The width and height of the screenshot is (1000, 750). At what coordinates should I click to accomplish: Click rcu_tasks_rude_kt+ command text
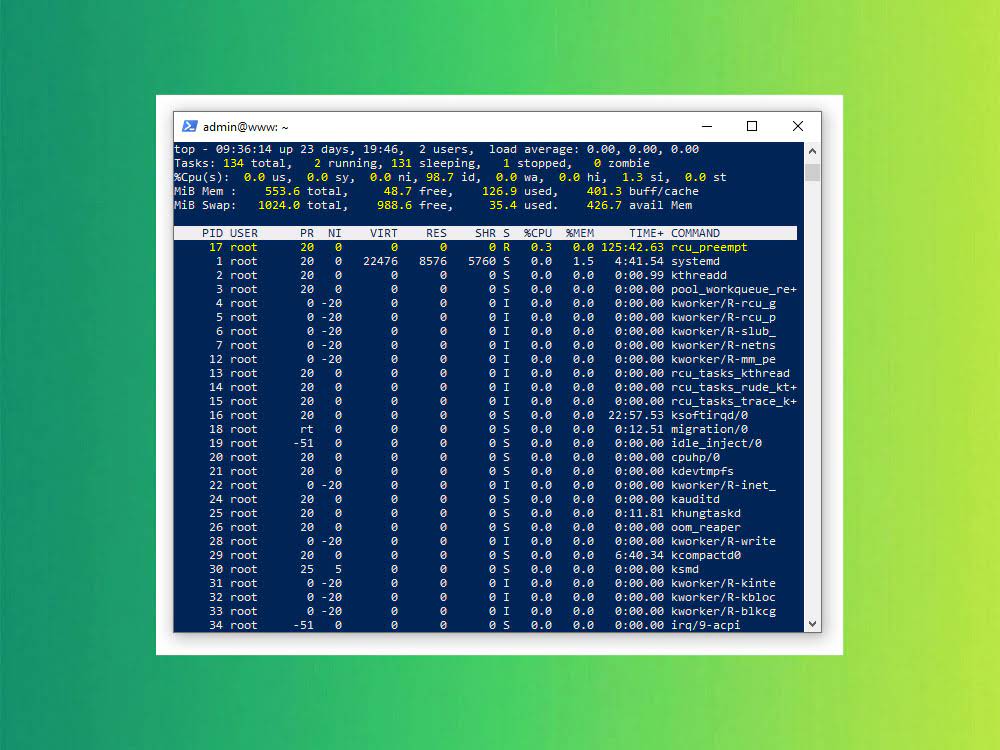click(x=734, y=388)
